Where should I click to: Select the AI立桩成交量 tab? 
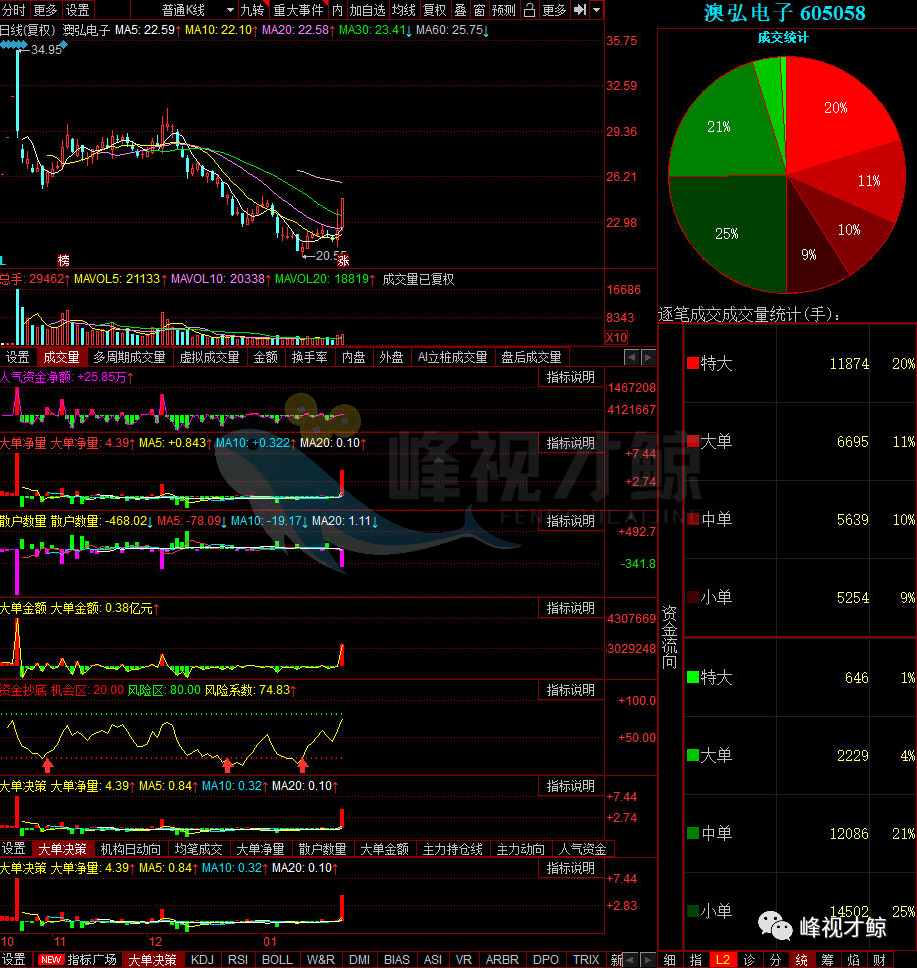tap(452, 357)
